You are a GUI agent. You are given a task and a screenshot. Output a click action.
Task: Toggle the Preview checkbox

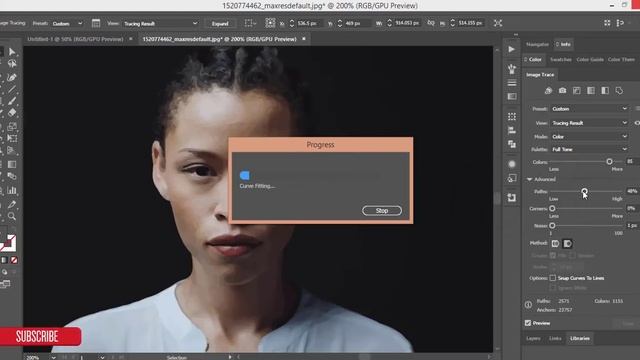[x=528, y=323]
